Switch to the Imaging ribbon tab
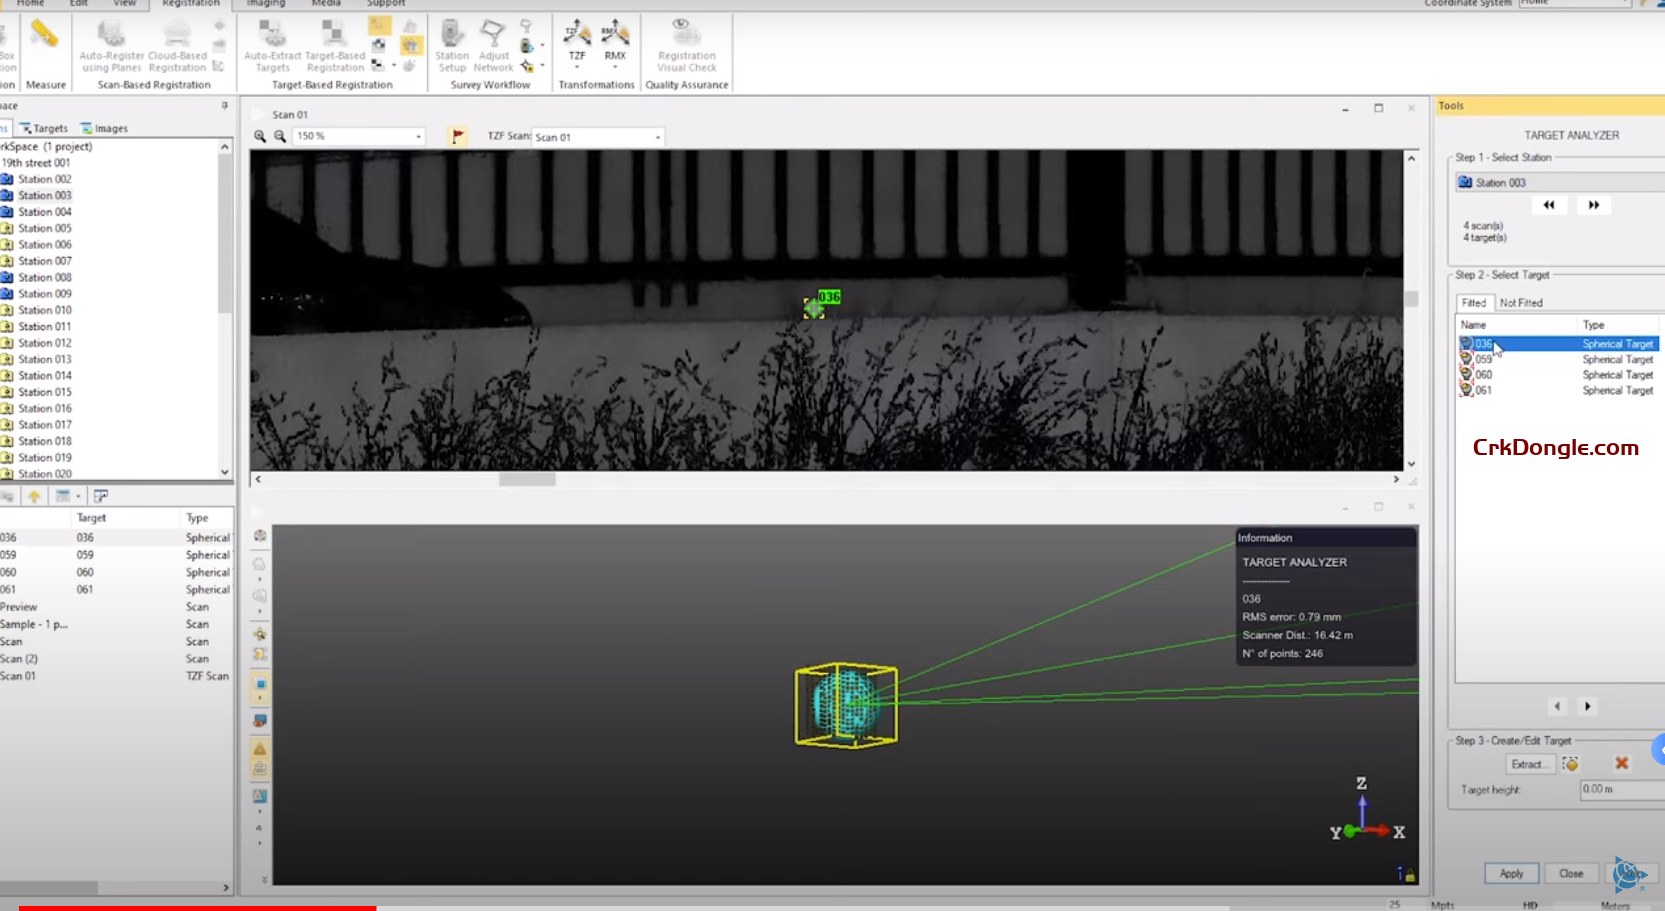Image resolution: width=1665 pixels, height=911 pixels. pos(264,4)
